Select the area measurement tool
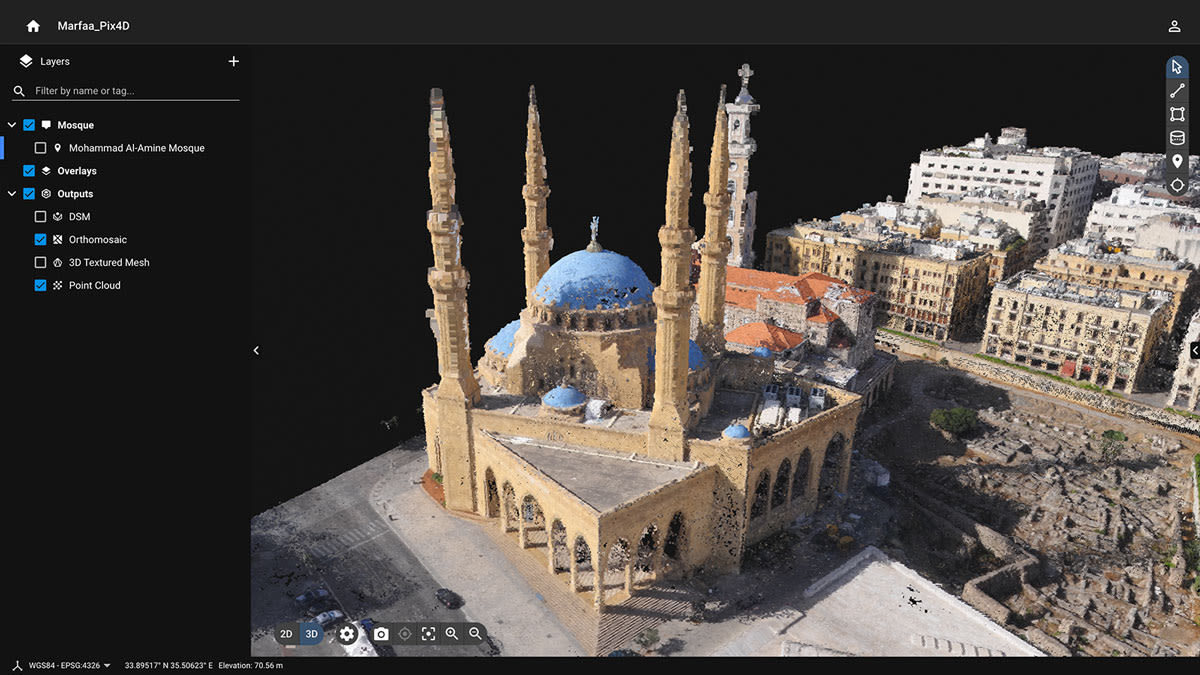Image resolution: width=1200 pixels, height=675 pixels. click(x=1177, y=113)
